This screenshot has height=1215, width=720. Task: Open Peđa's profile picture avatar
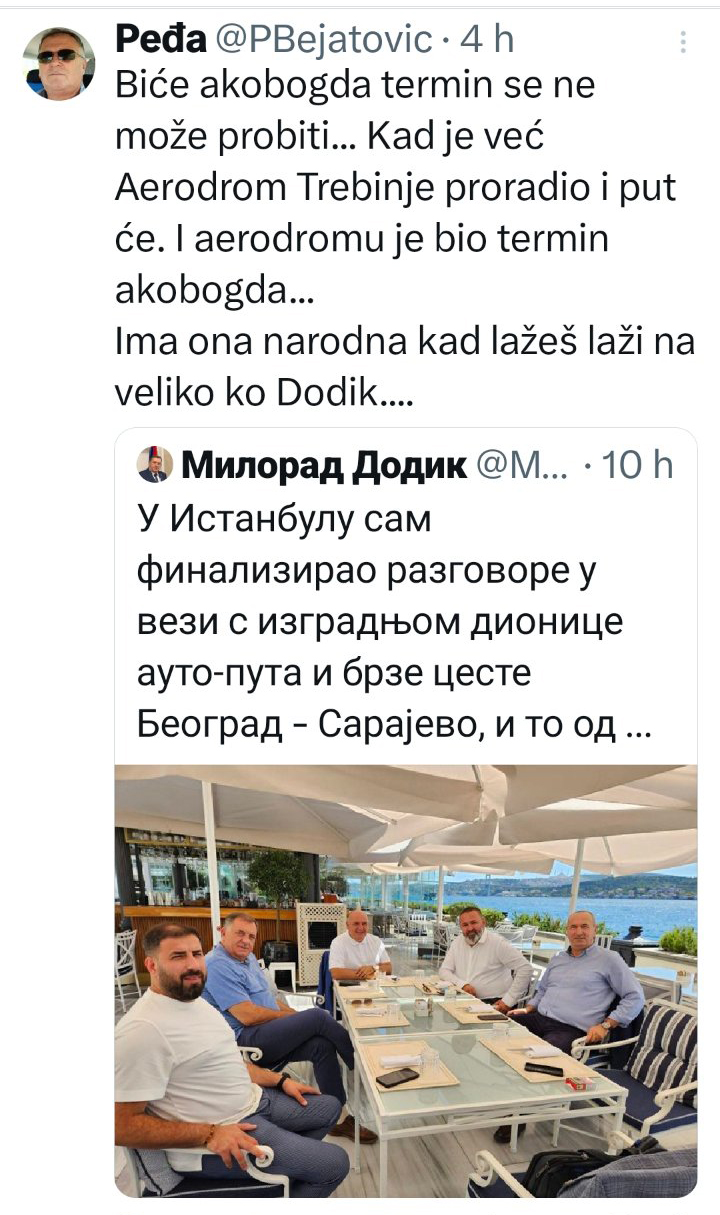pyautogui.click(x=59, y=64)
